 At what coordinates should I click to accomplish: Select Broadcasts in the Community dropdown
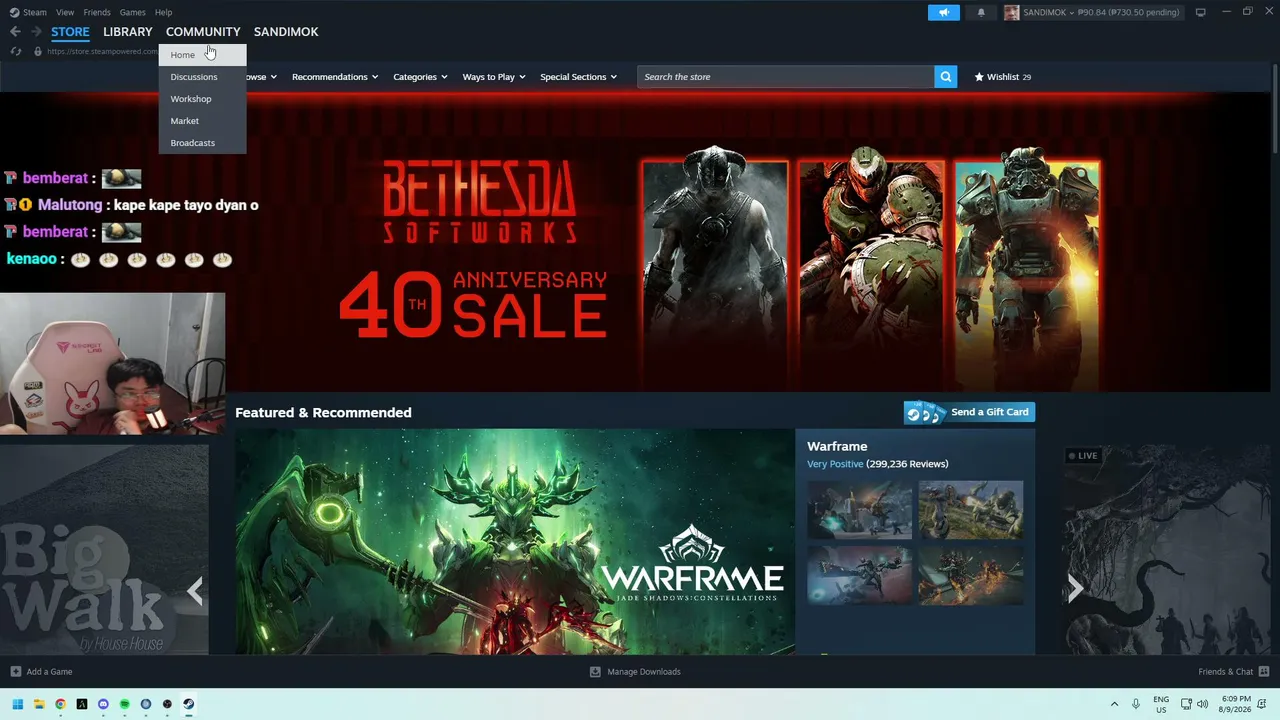coord(202,143)
